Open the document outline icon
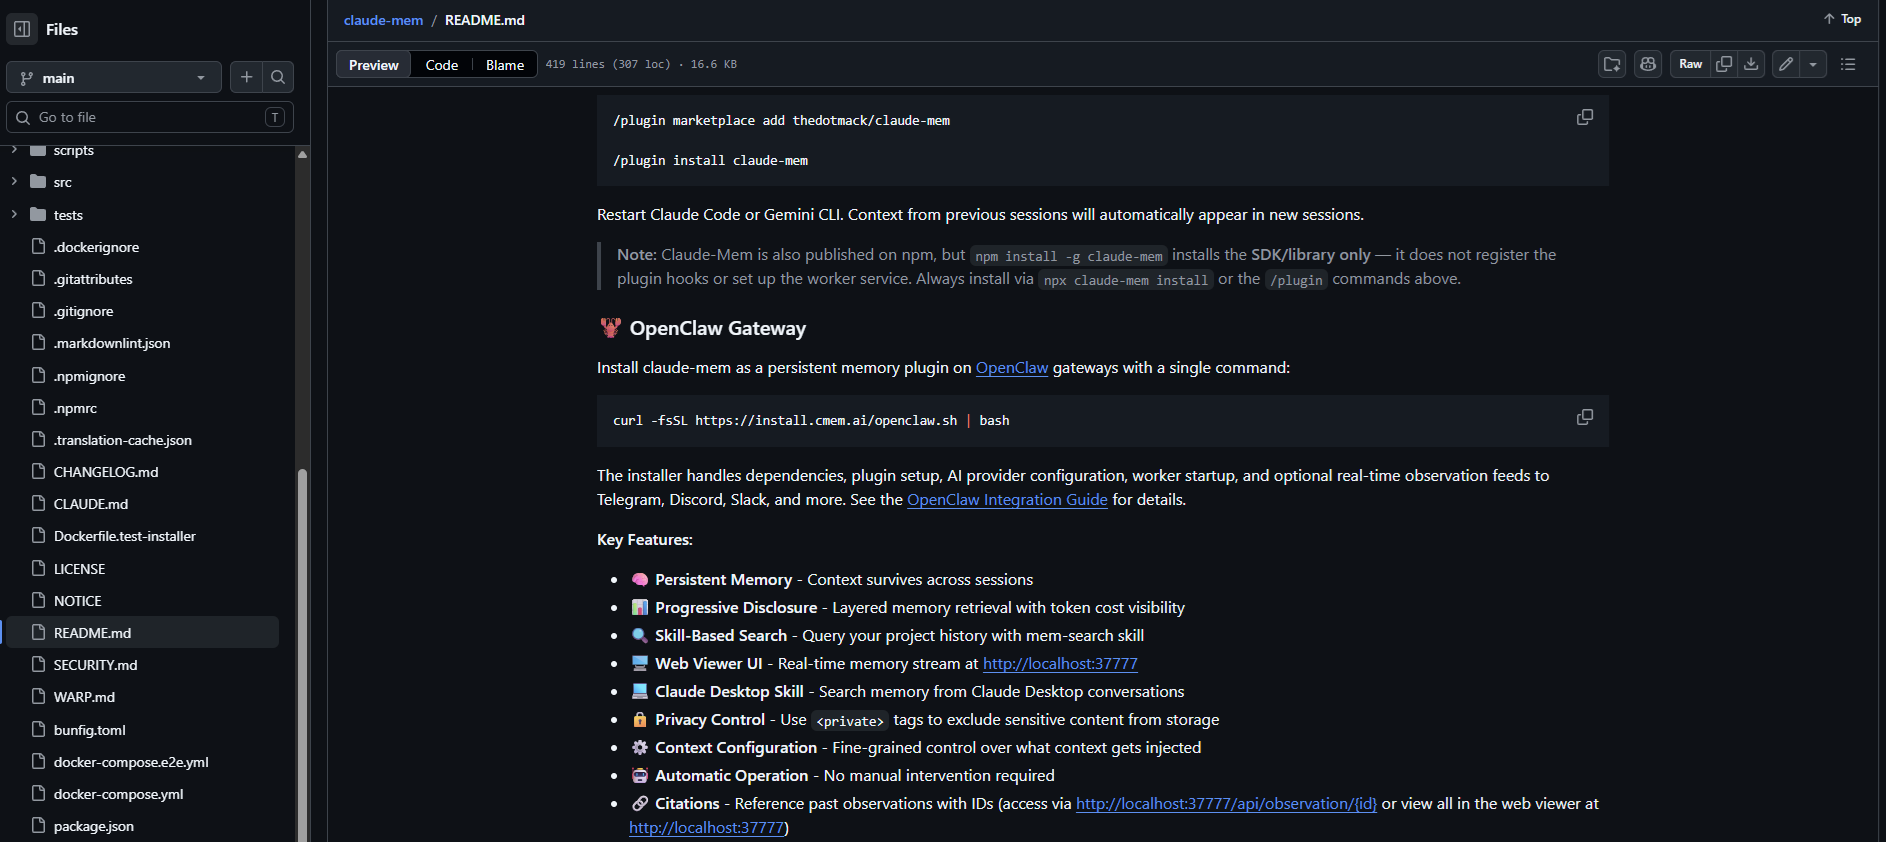This screenshot has width=1886, height=842. coord(1848,64)
